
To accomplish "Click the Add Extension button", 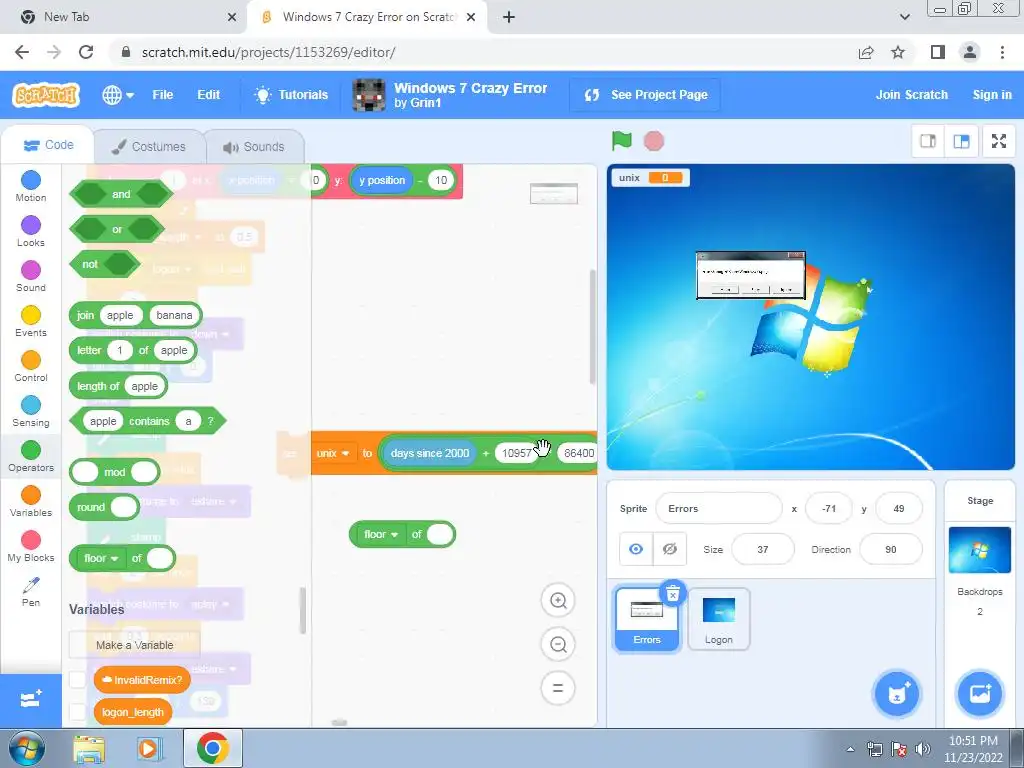I will (x=31, y=700).
